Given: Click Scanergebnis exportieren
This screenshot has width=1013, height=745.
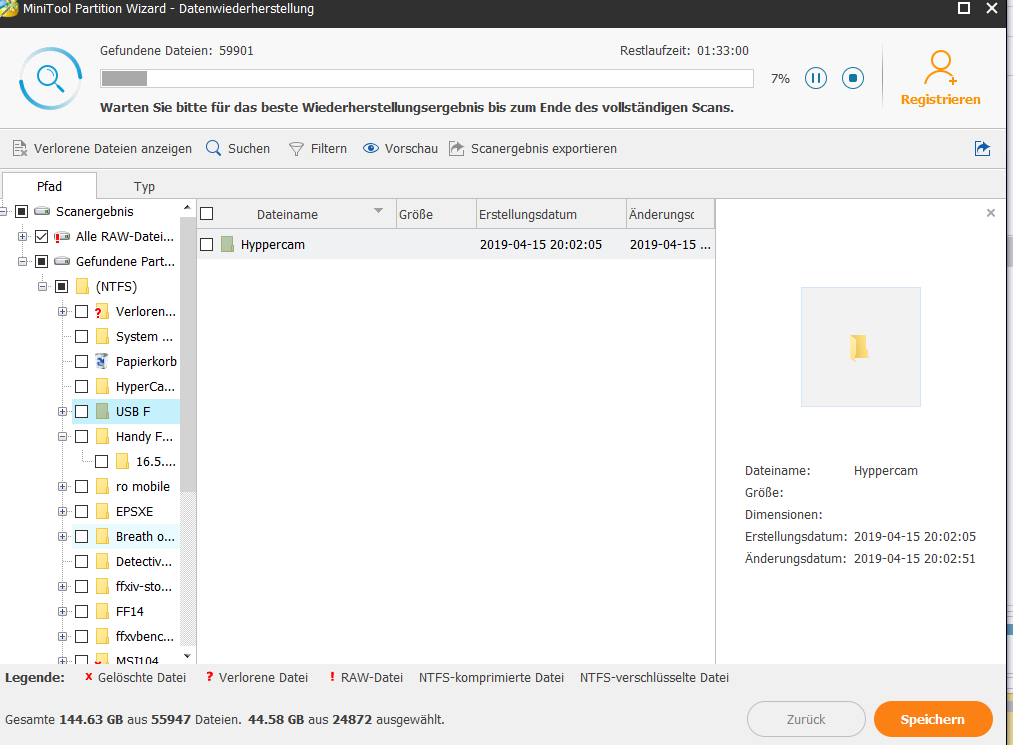Looking at the screenshot, I should 533,149.
